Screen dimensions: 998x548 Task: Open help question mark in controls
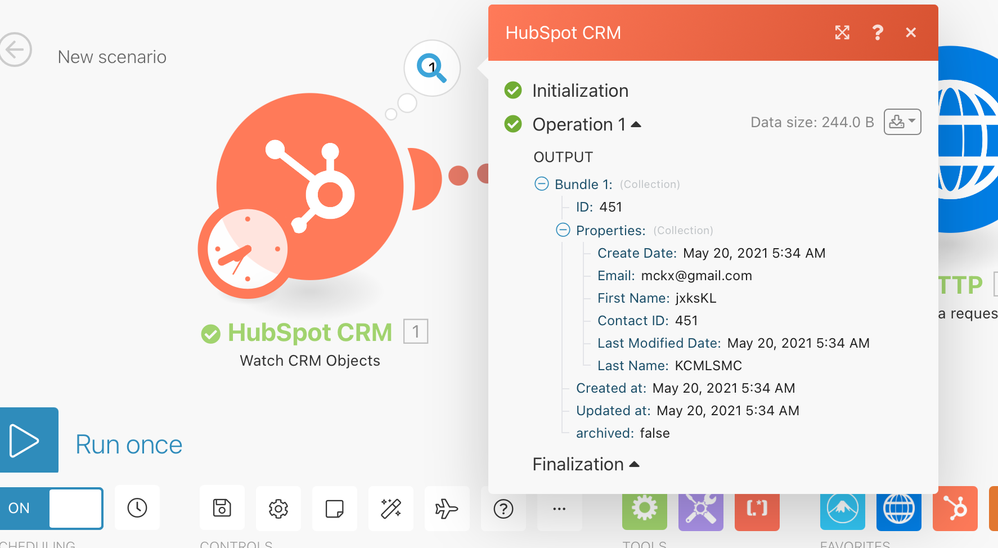pos(503,508)
